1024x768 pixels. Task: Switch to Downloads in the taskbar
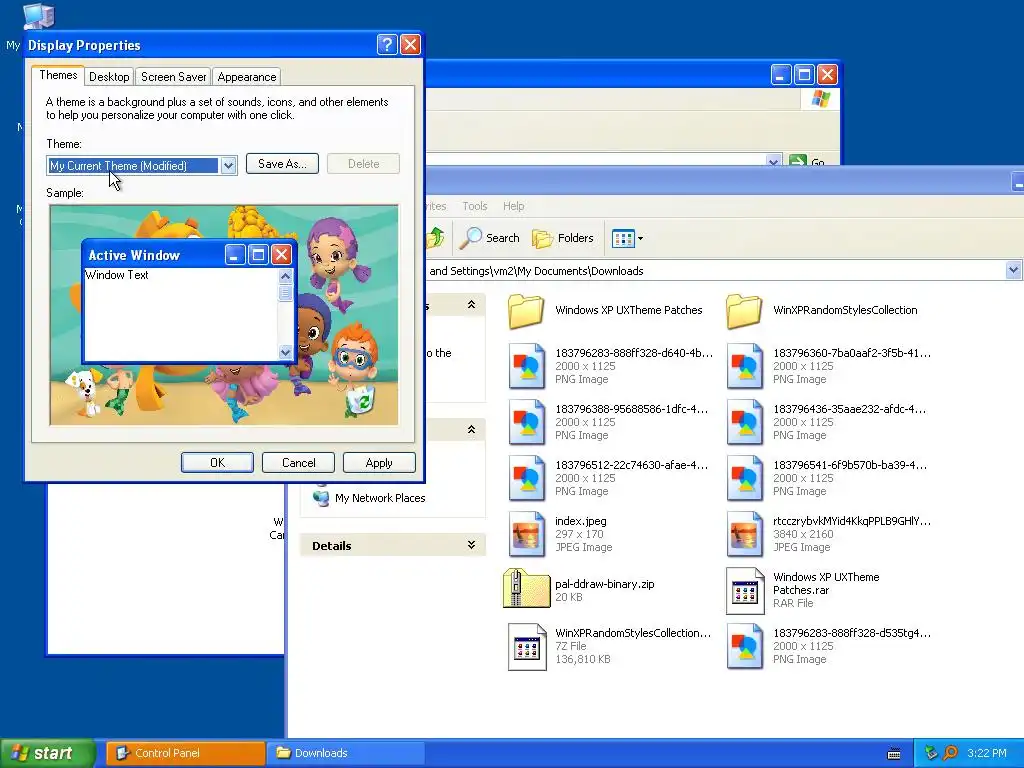[x=346, y=753]
